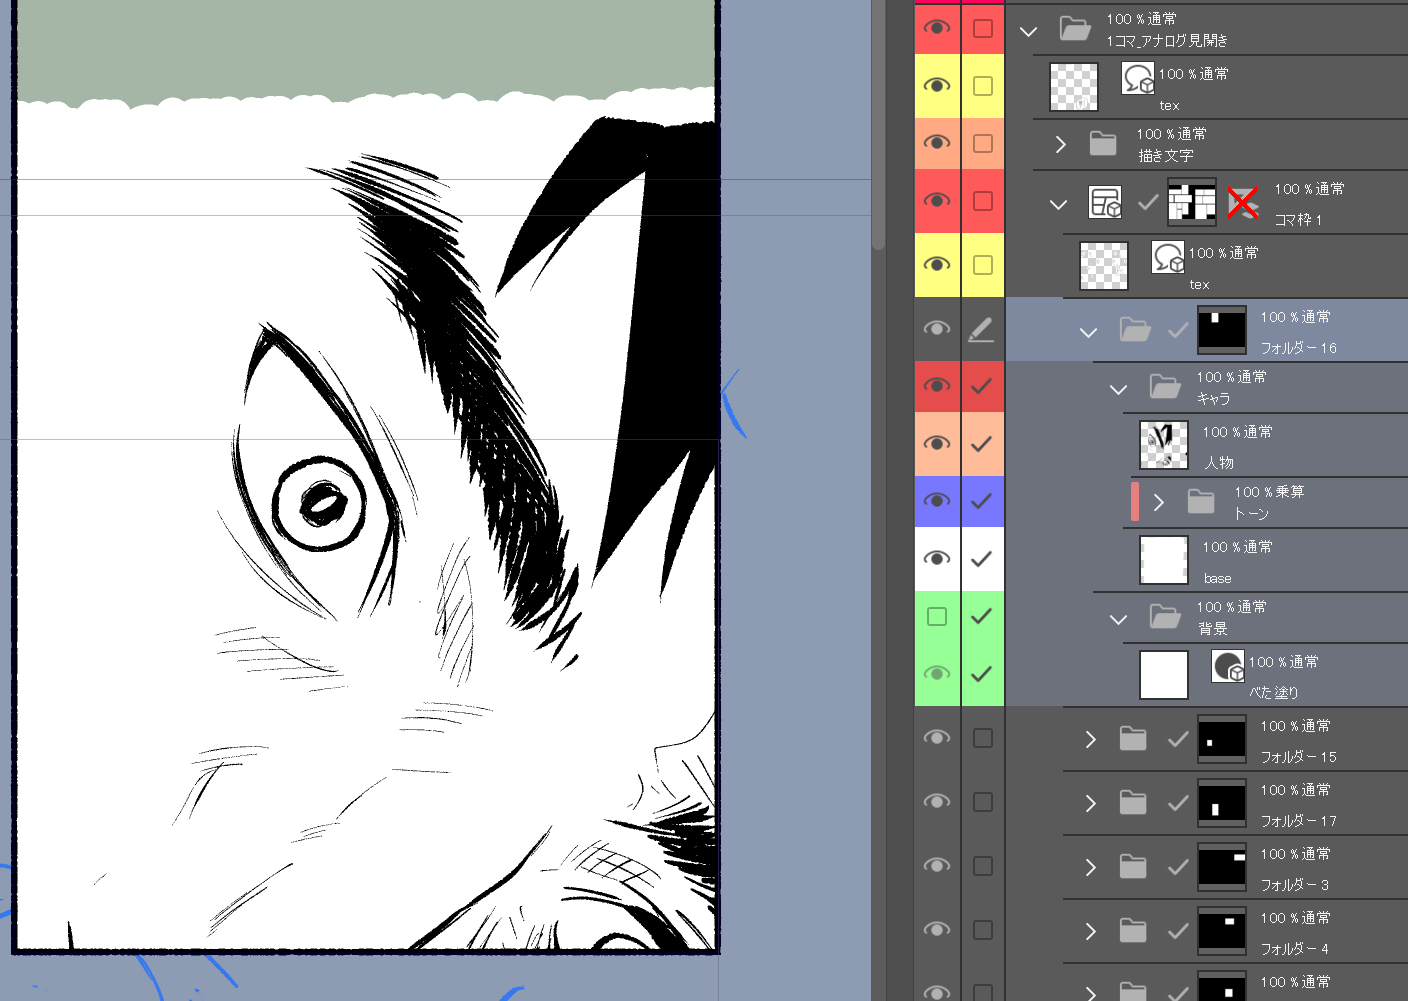Click the pen editing icon beside フォルダー-16

tap(981, 329)
